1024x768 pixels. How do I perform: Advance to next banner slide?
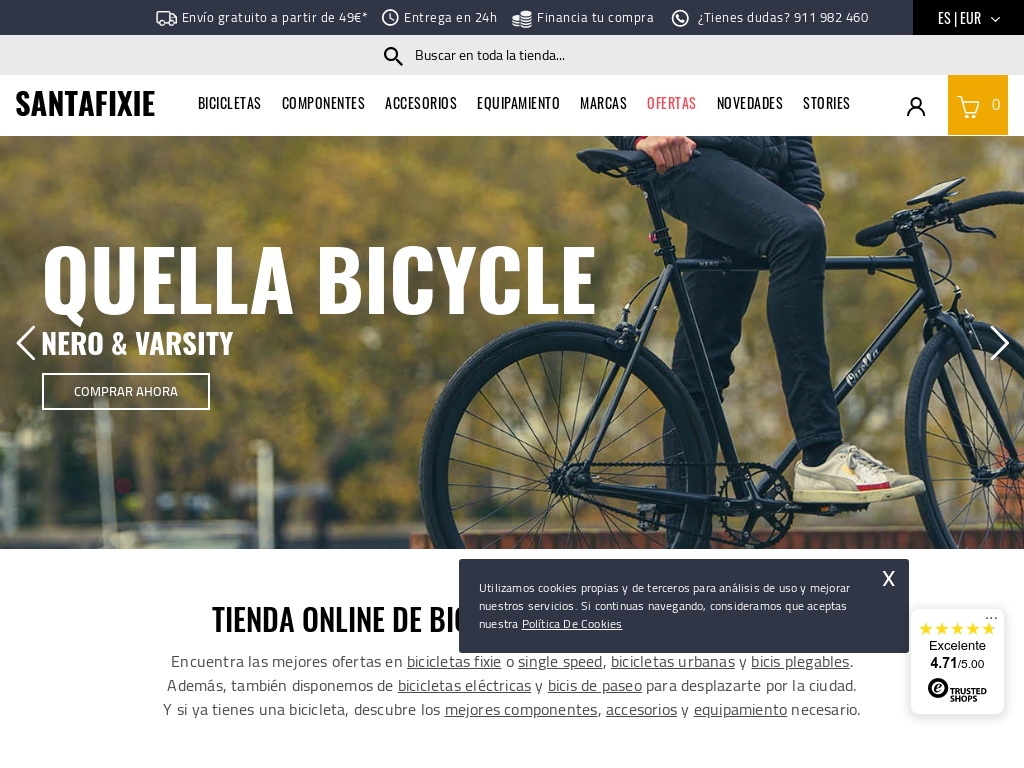click(x=999, y=343)
